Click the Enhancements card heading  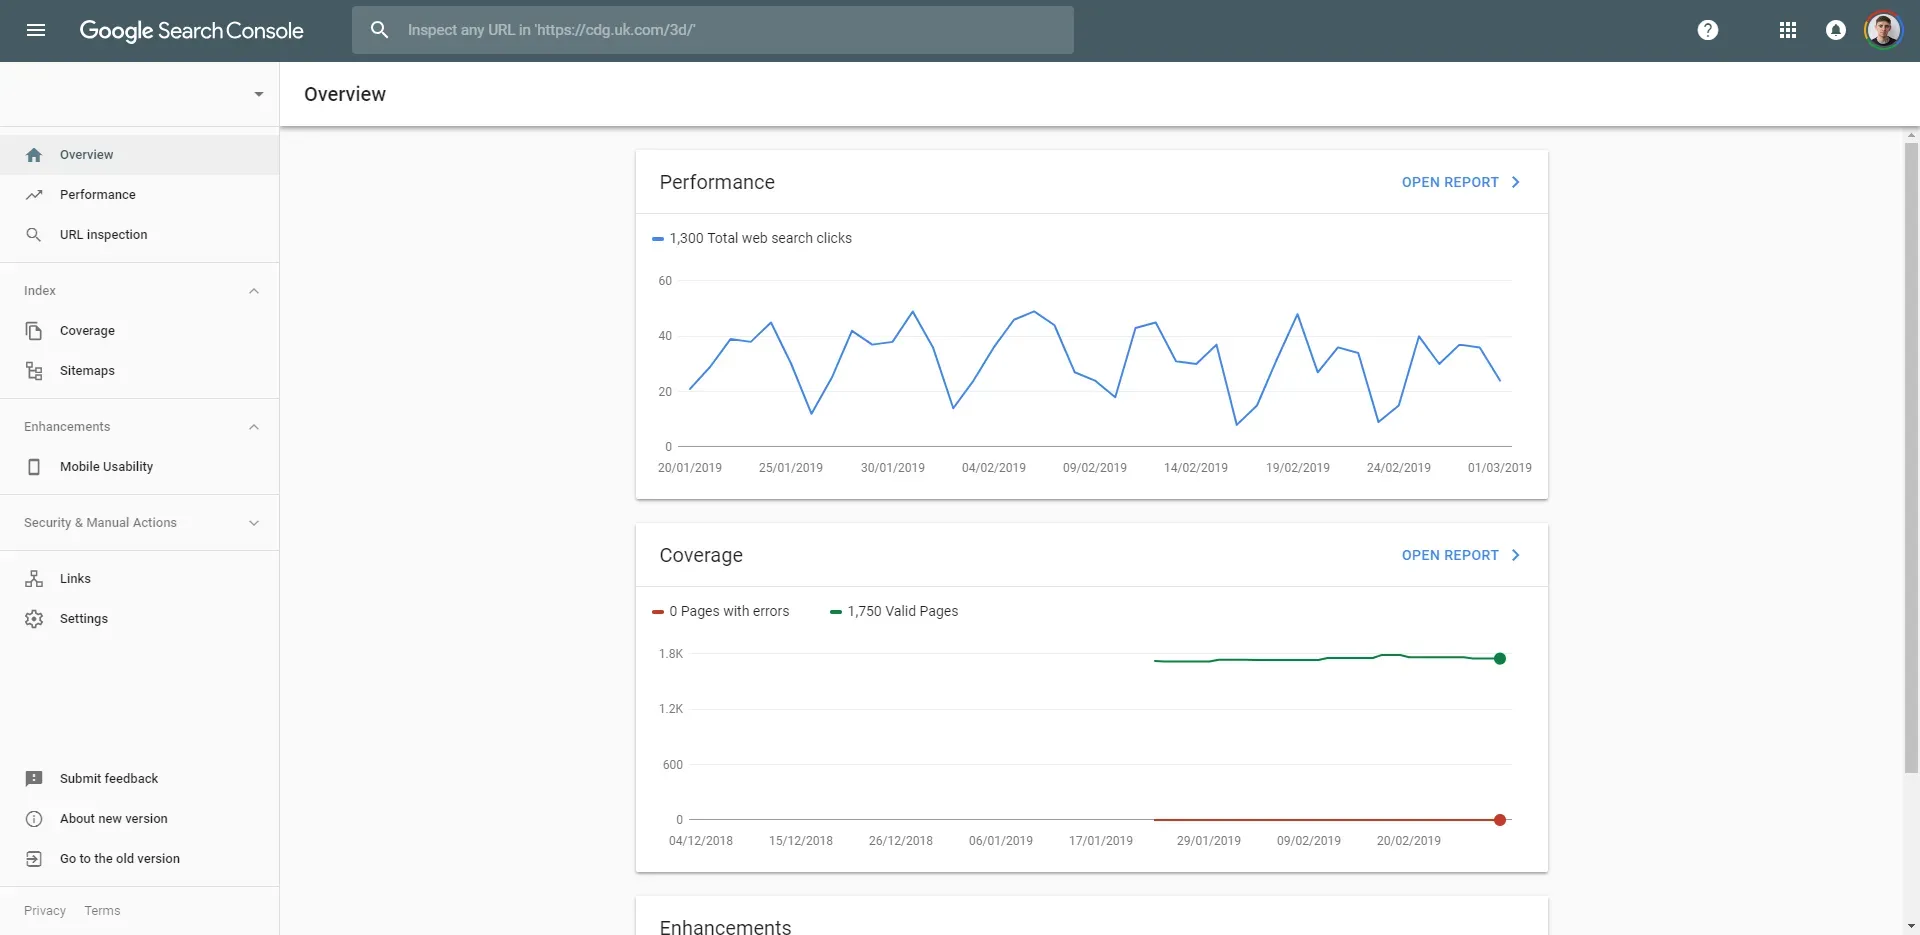(x=725, y=927)
